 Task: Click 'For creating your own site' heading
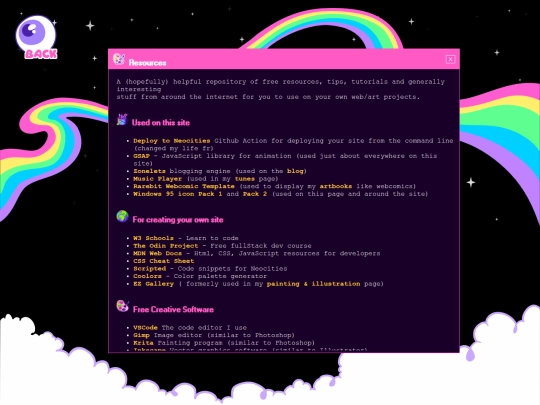(x=178, y=220)
